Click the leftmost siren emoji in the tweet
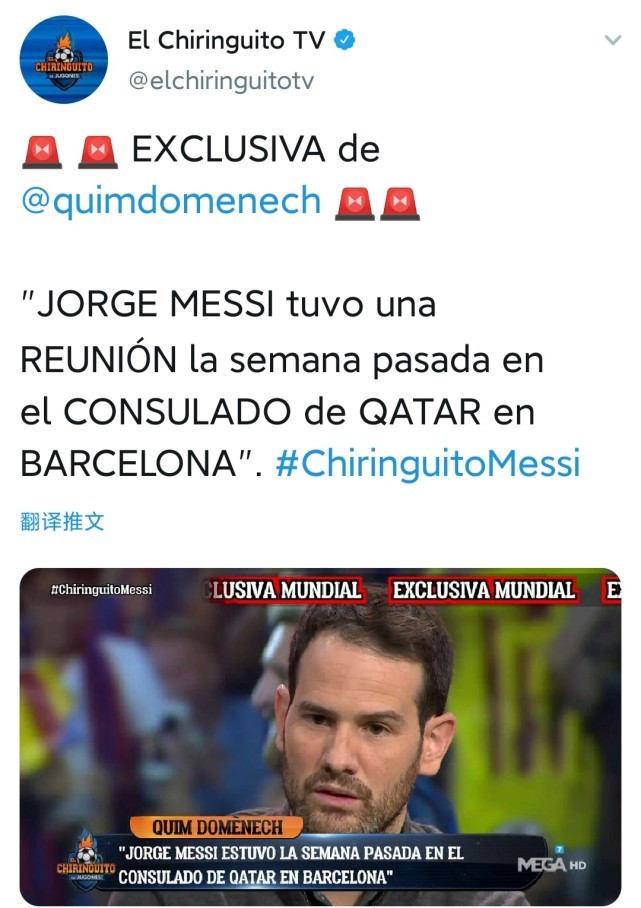Image resolution: width=641 pixels, height=908 pixels. pos(42,152)
